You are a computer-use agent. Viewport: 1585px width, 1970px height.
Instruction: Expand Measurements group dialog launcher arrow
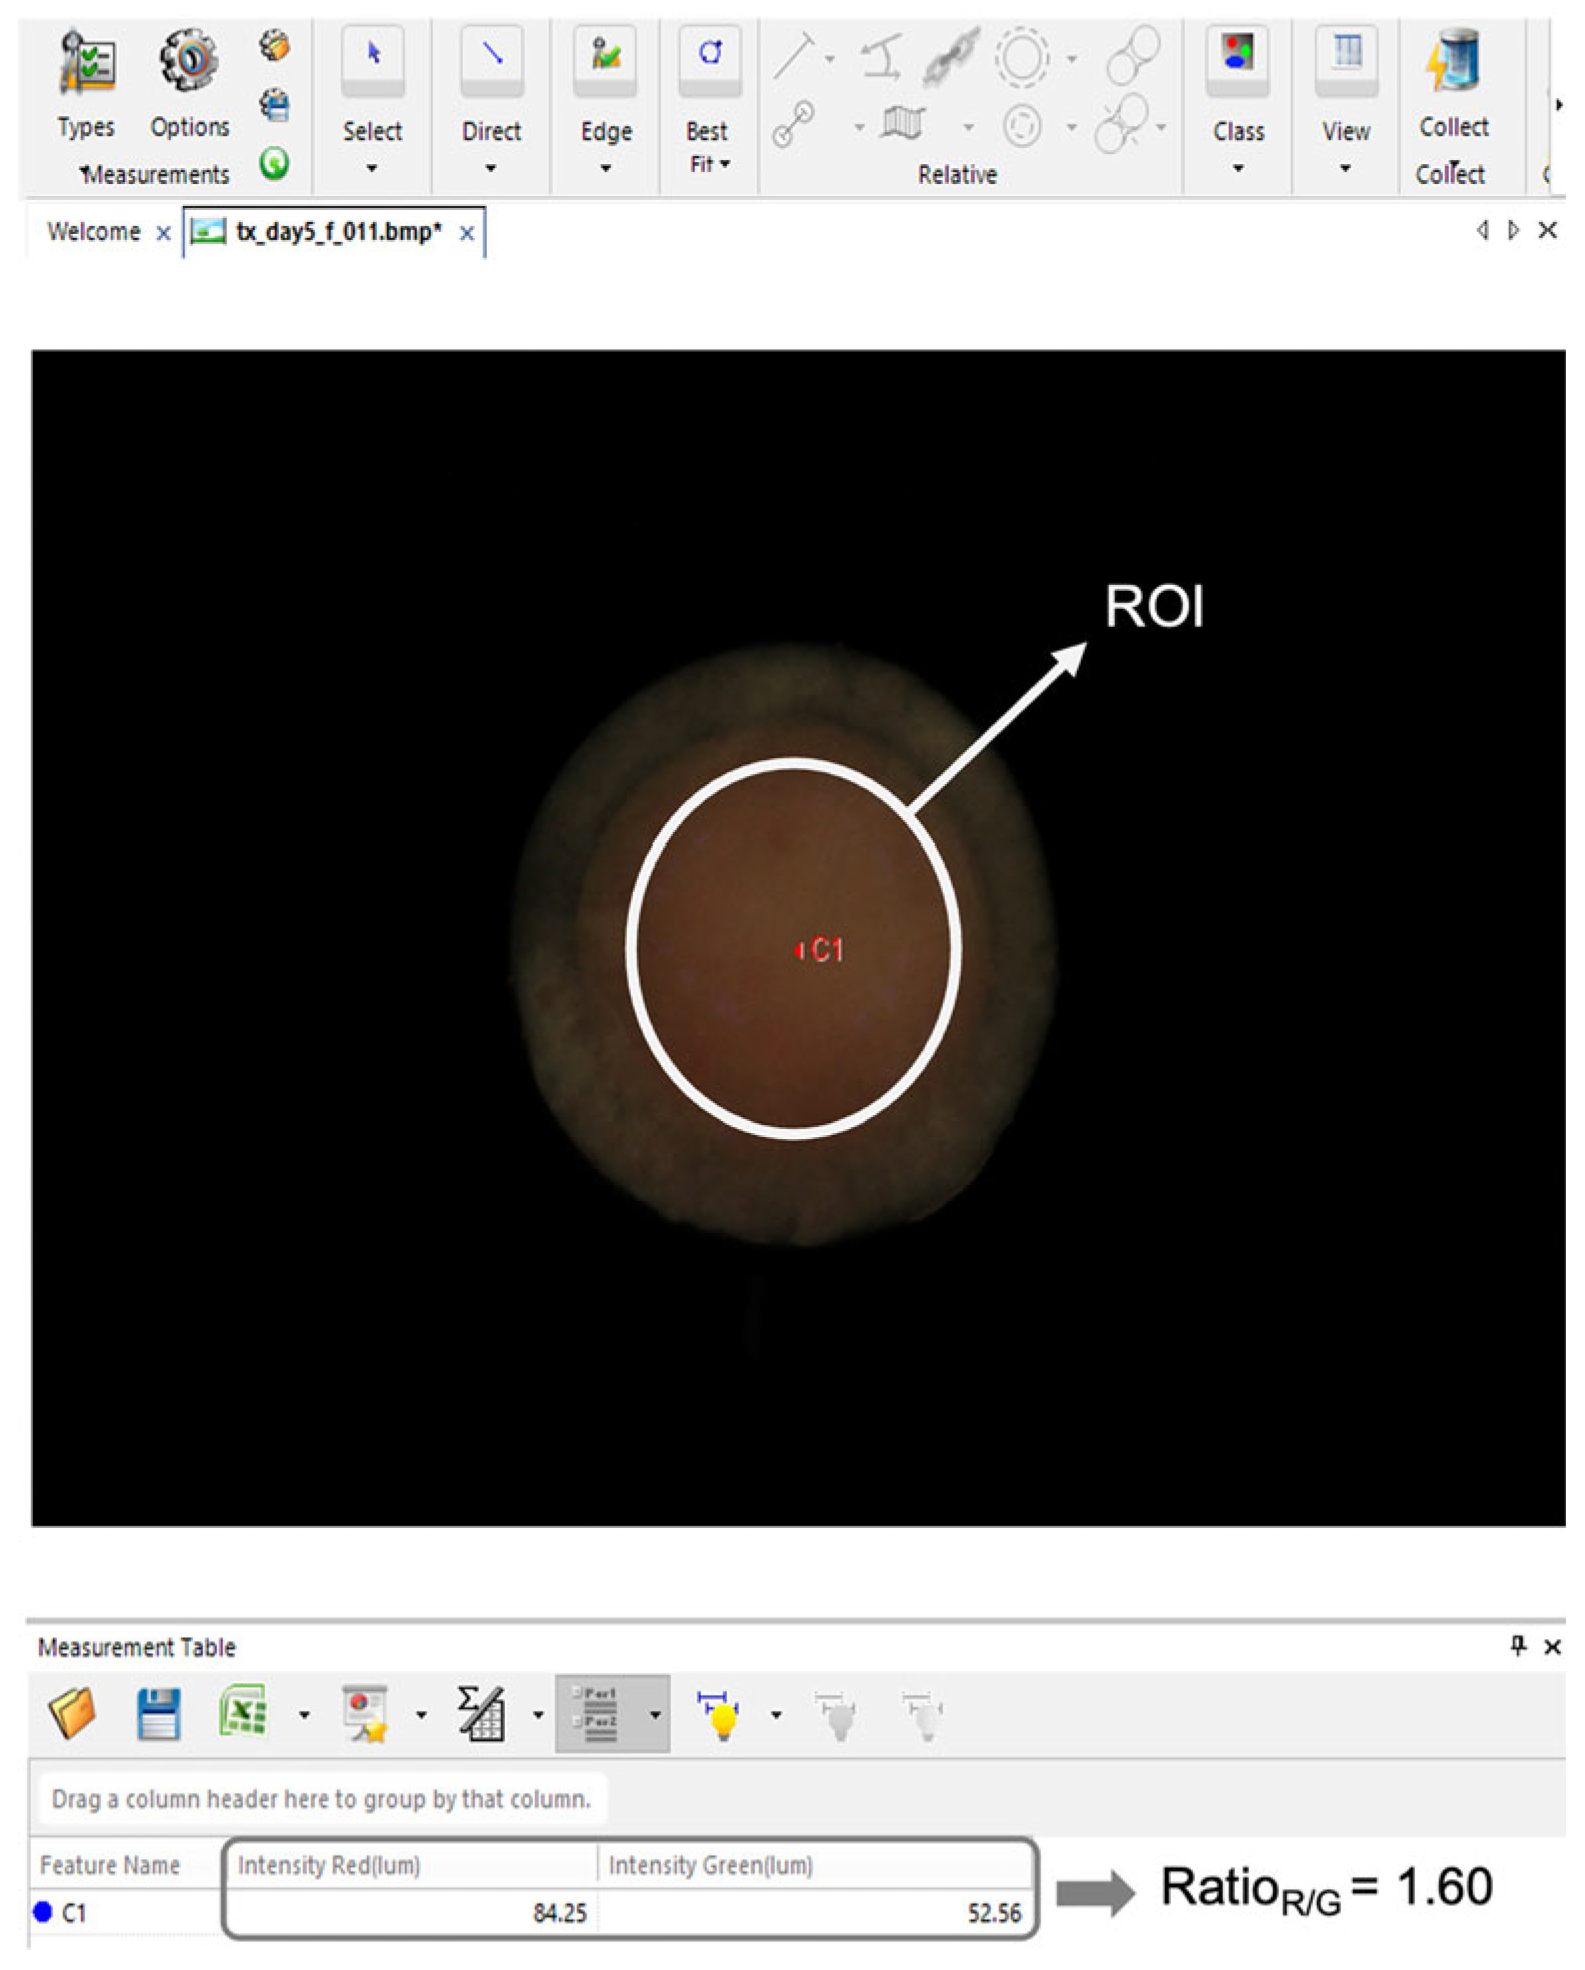(x=85, y=169)
